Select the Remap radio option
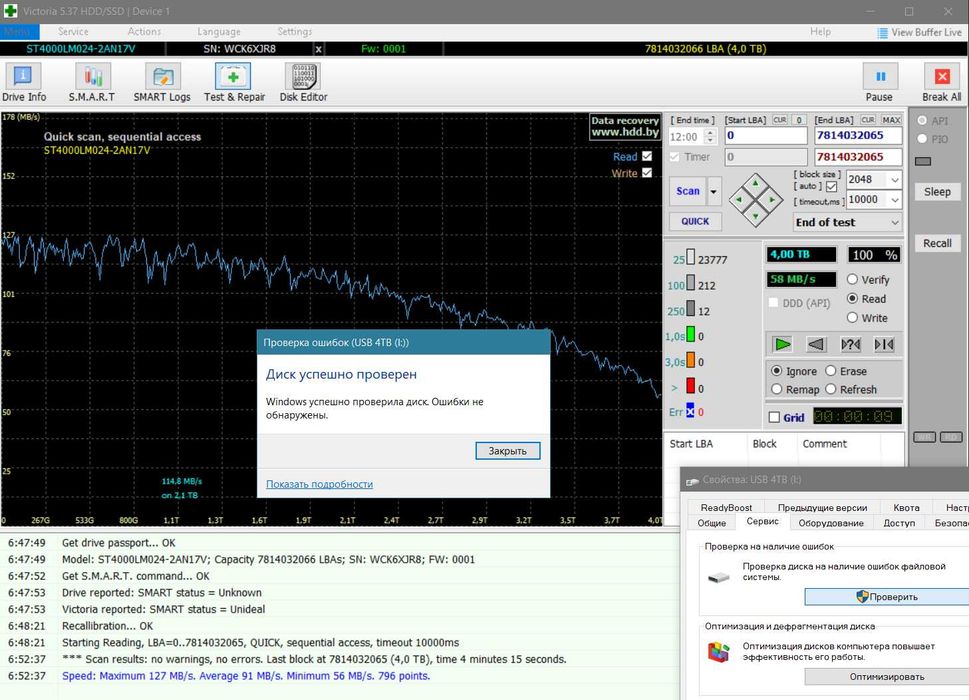 777,389
